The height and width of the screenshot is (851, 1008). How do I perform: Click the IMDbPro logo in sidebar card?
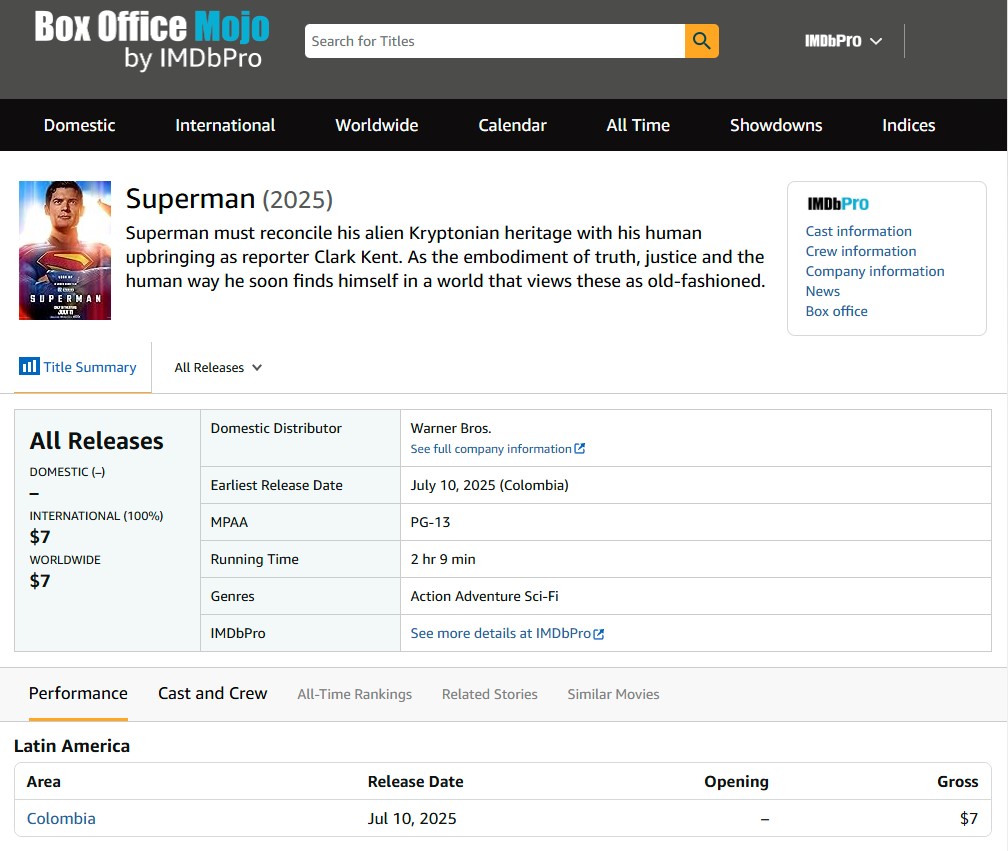(838, 204)
